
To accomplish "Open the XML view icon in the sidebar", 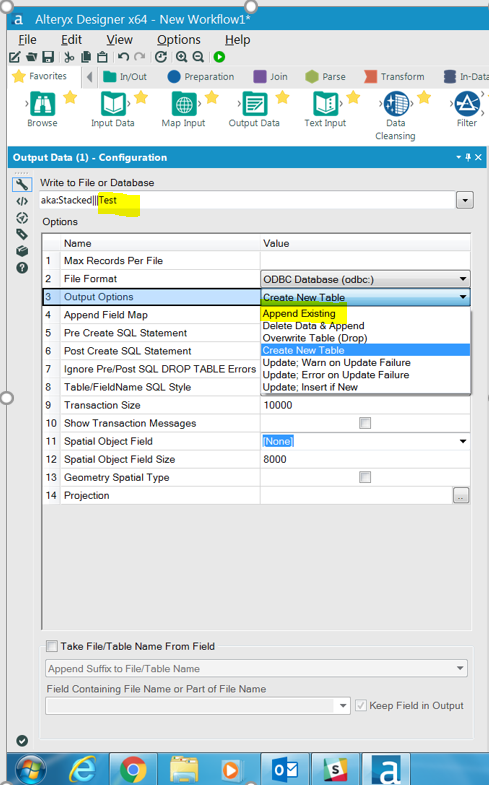I will [x=22, y=201].
